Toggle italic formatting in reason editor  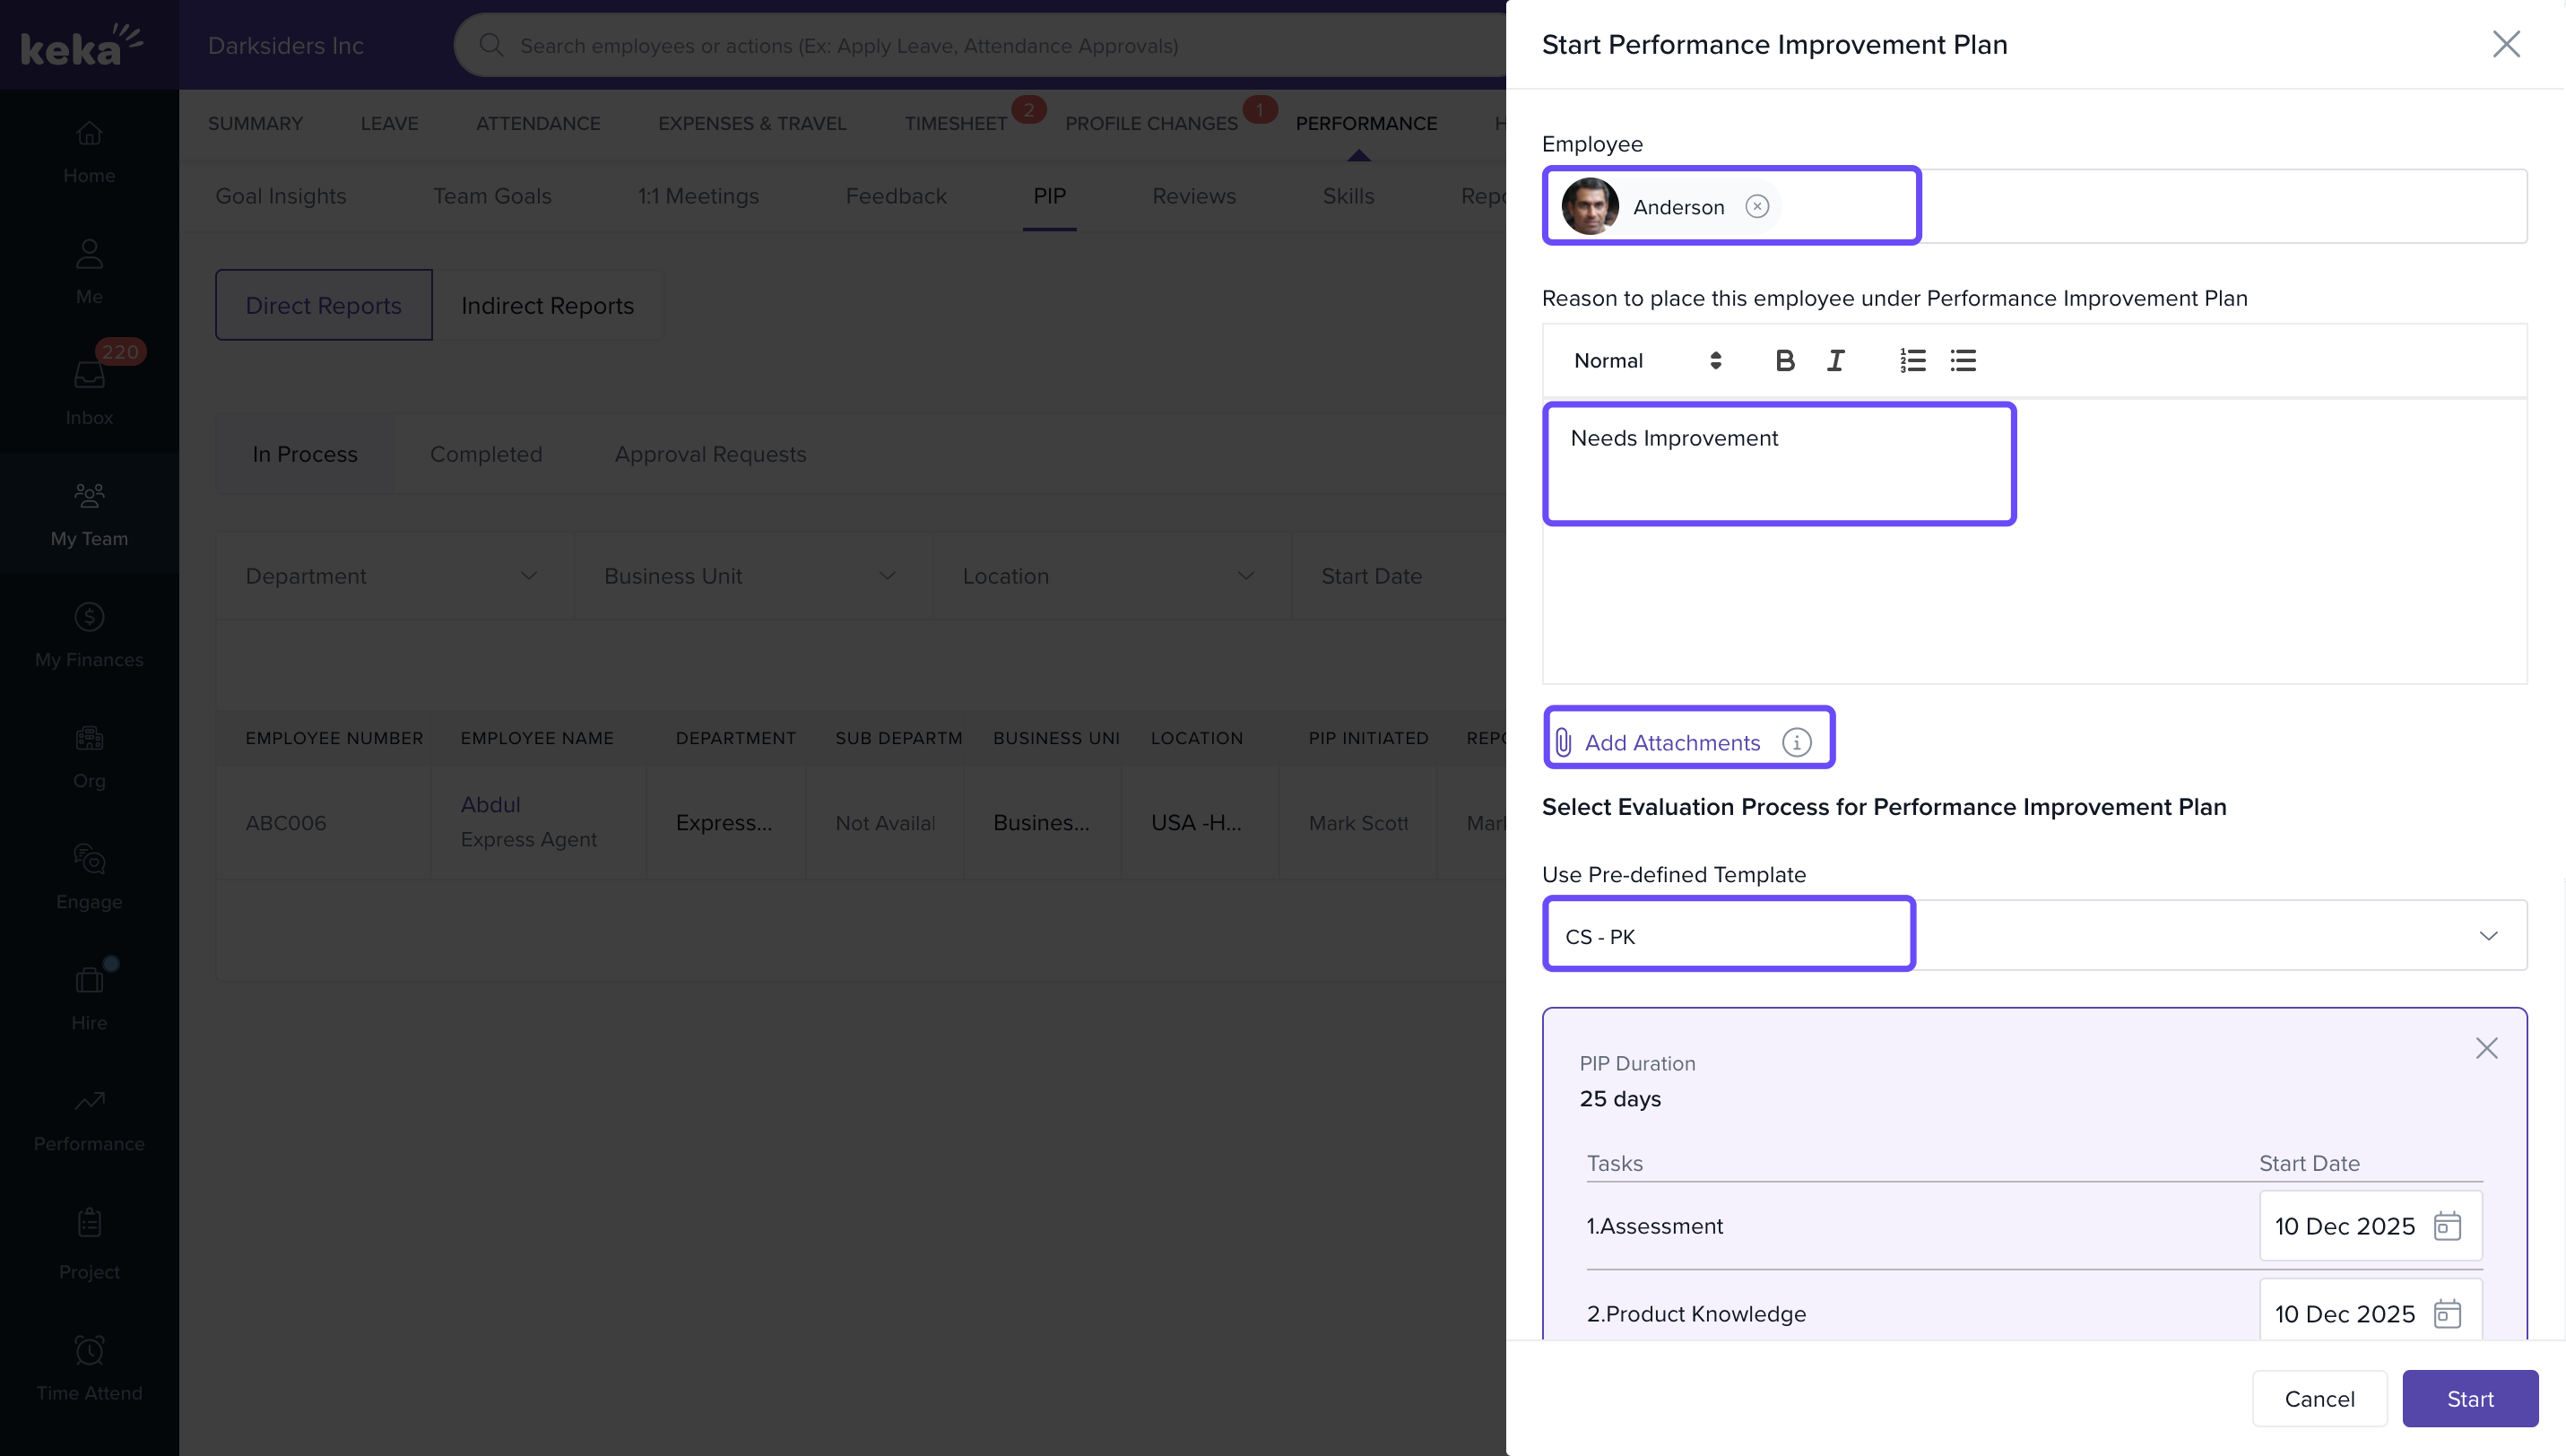1835,360
